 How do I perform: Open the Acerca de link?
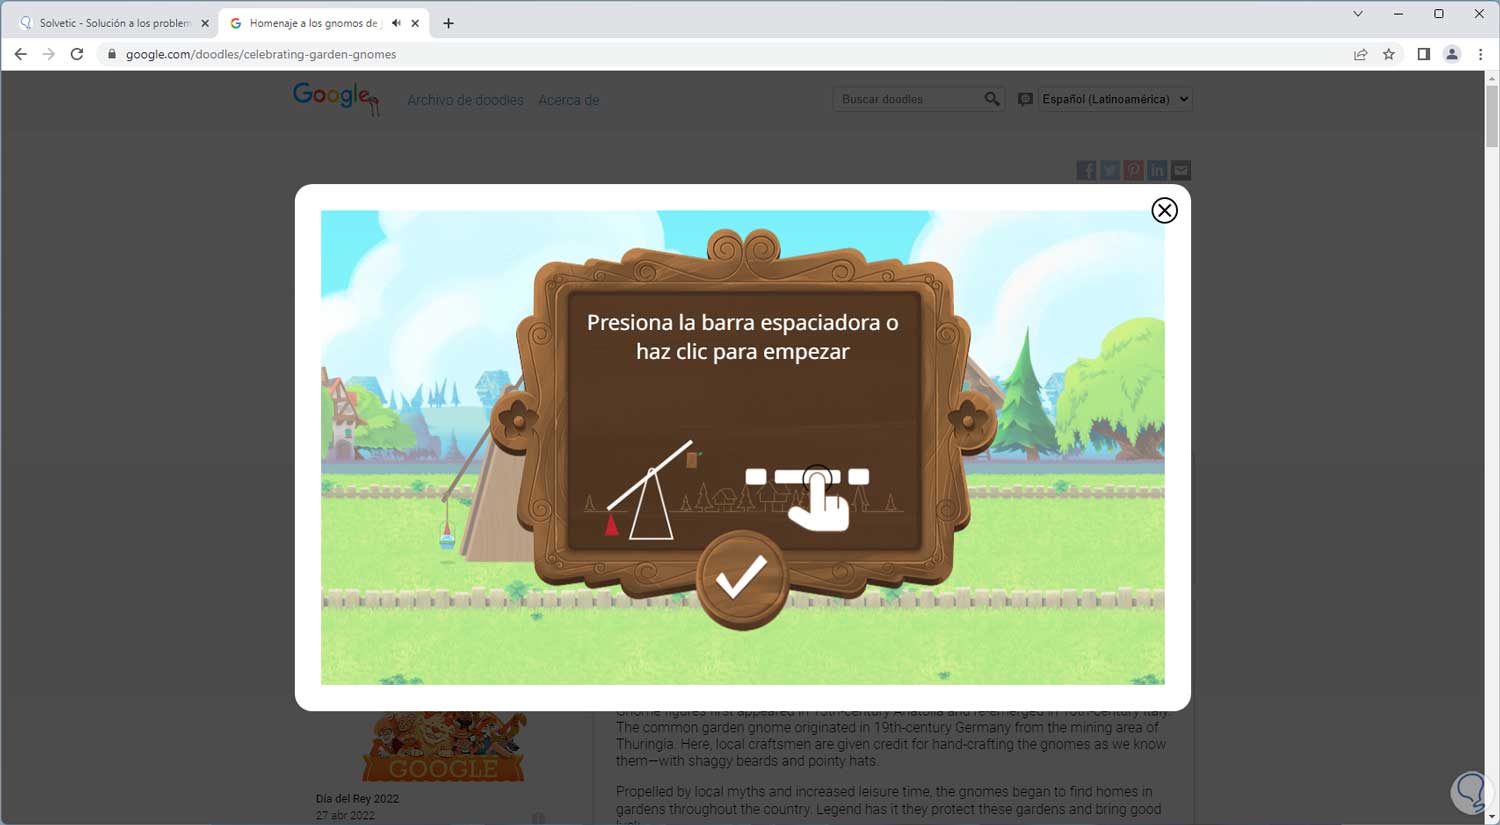click(x=569, y=100)
